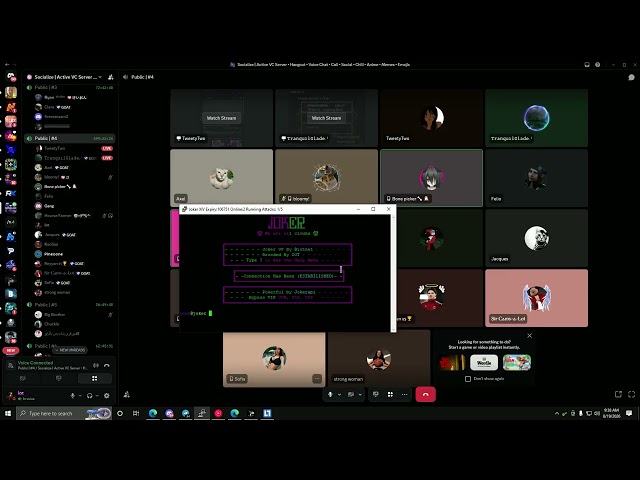Select Sir Cam-a-Lot's video tile

pos(536,298)
